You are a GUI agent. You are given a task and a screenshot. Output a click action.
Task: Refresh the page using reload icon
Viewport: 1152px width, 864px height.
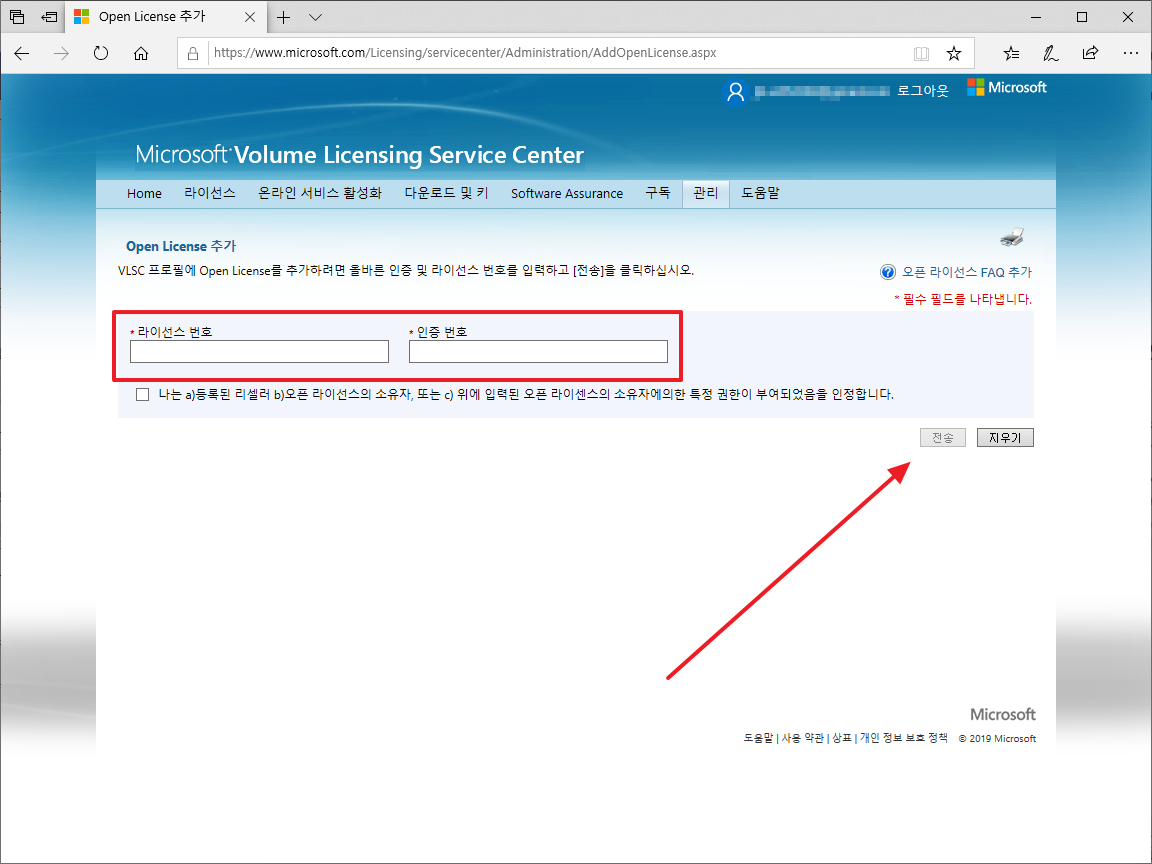pos(101,53)
